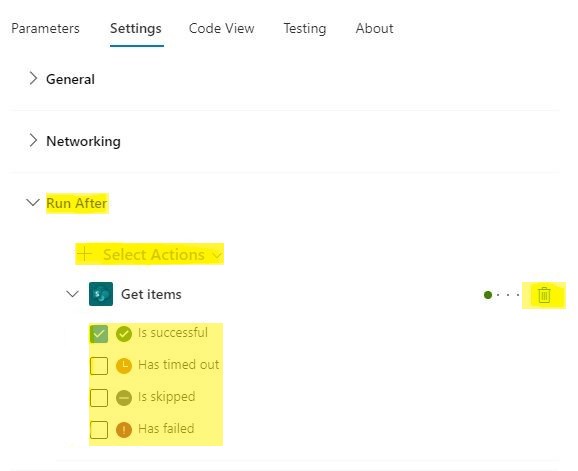This screenshot has width=578, height=471.
Task: Enable the Has timed out checkbox
Action: pyautogui.click(x=99, y=366)
